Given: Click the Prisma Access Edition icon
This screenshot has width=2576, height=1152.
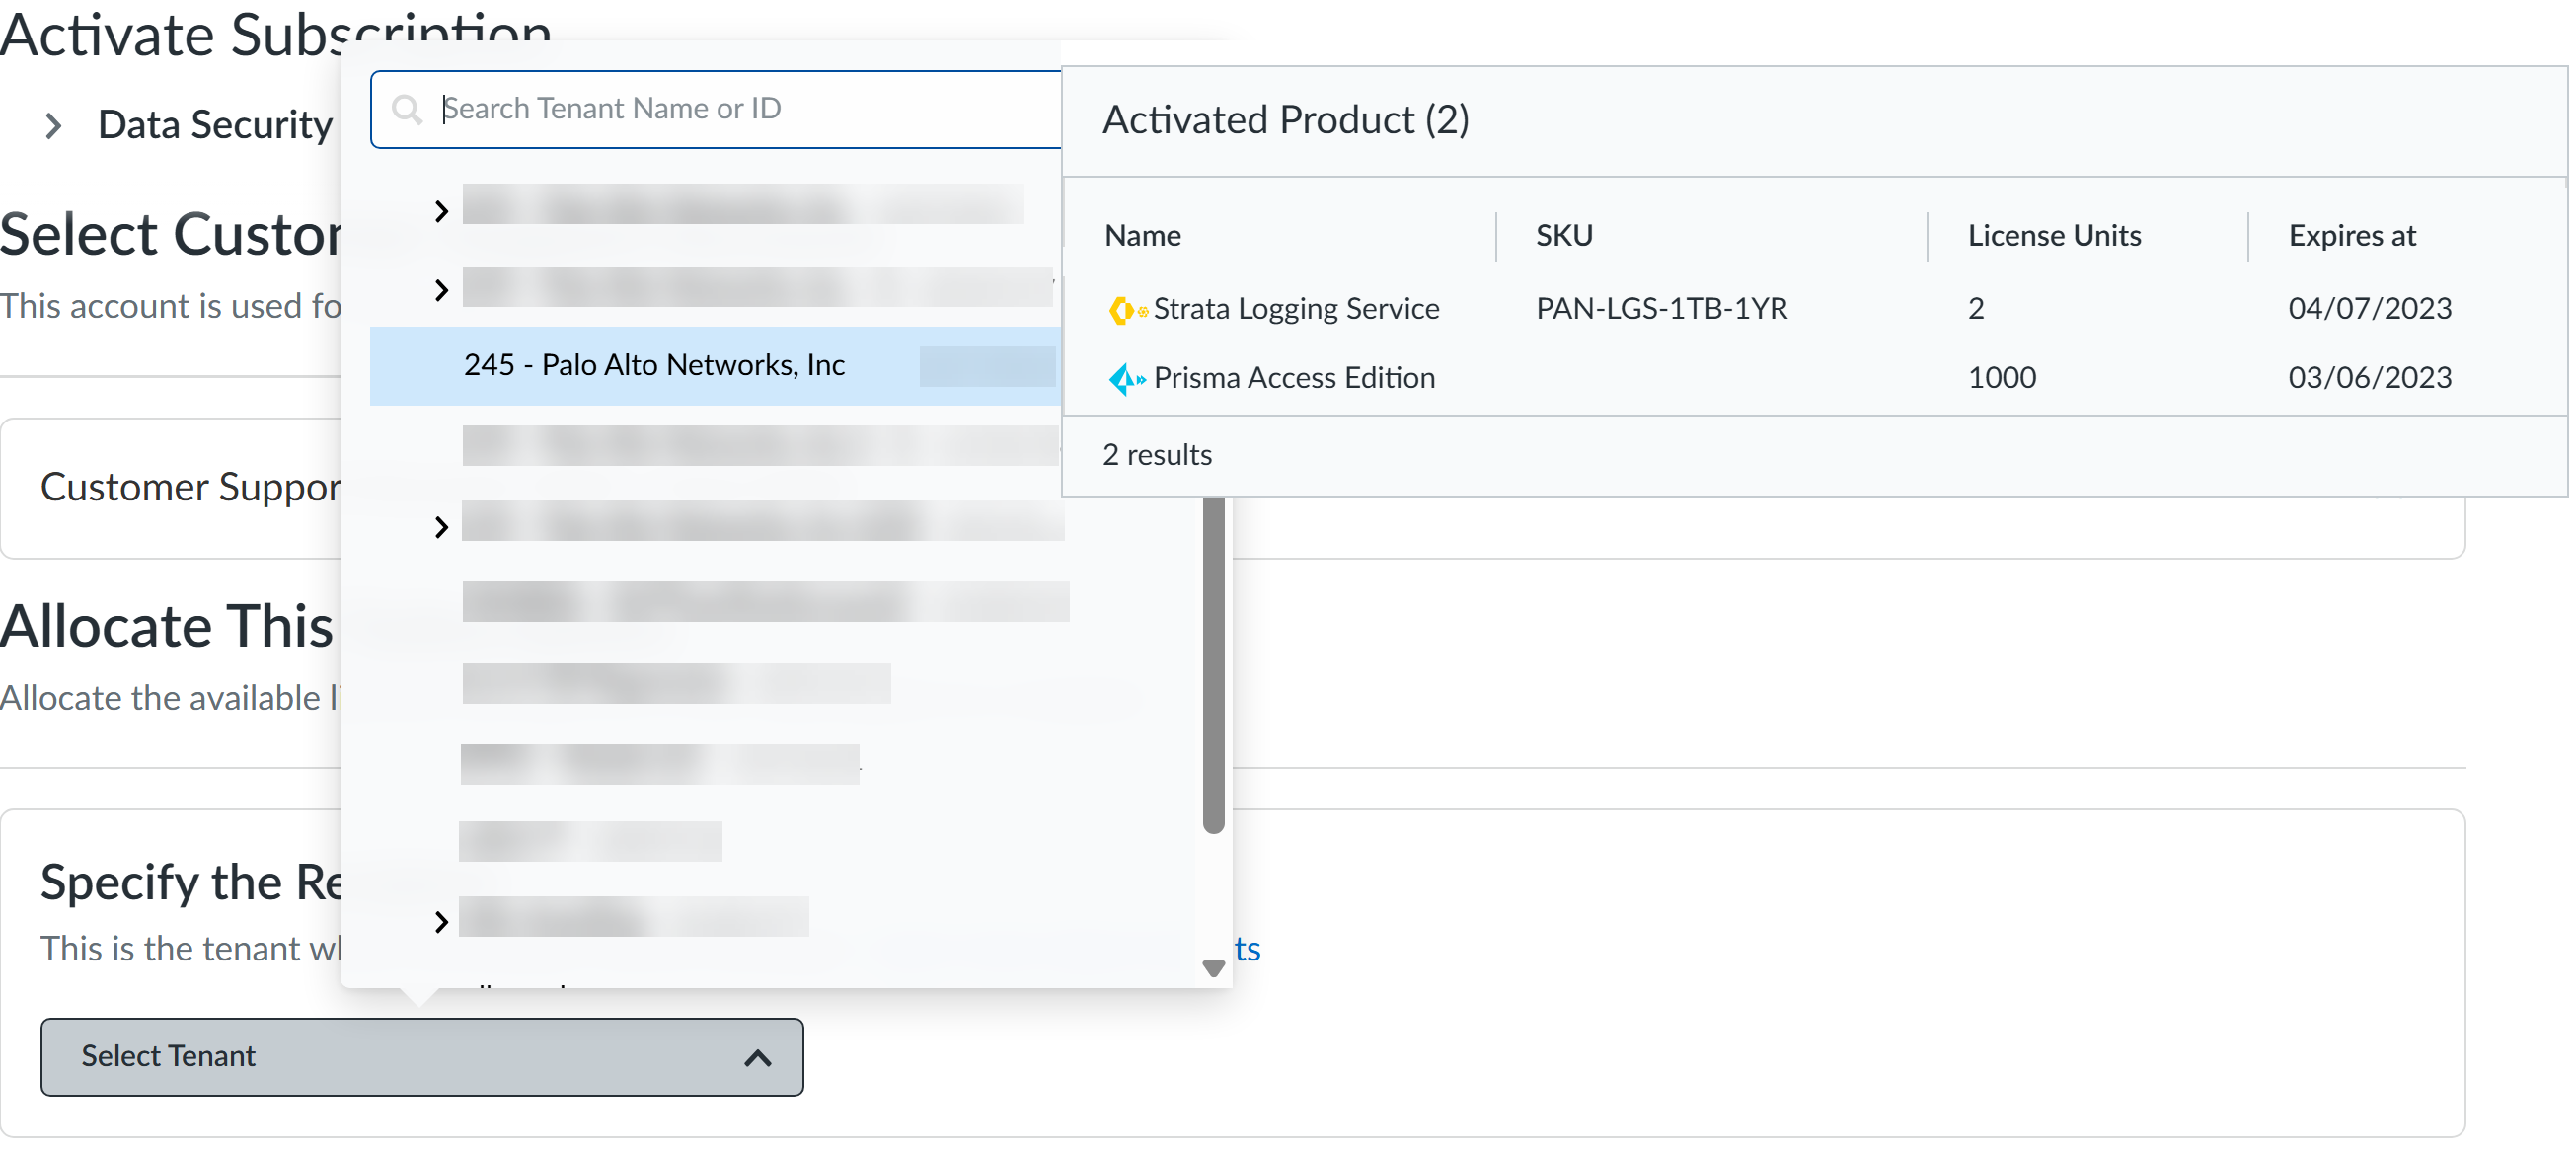Looking at the screenshot, I should coord(1126,379).
